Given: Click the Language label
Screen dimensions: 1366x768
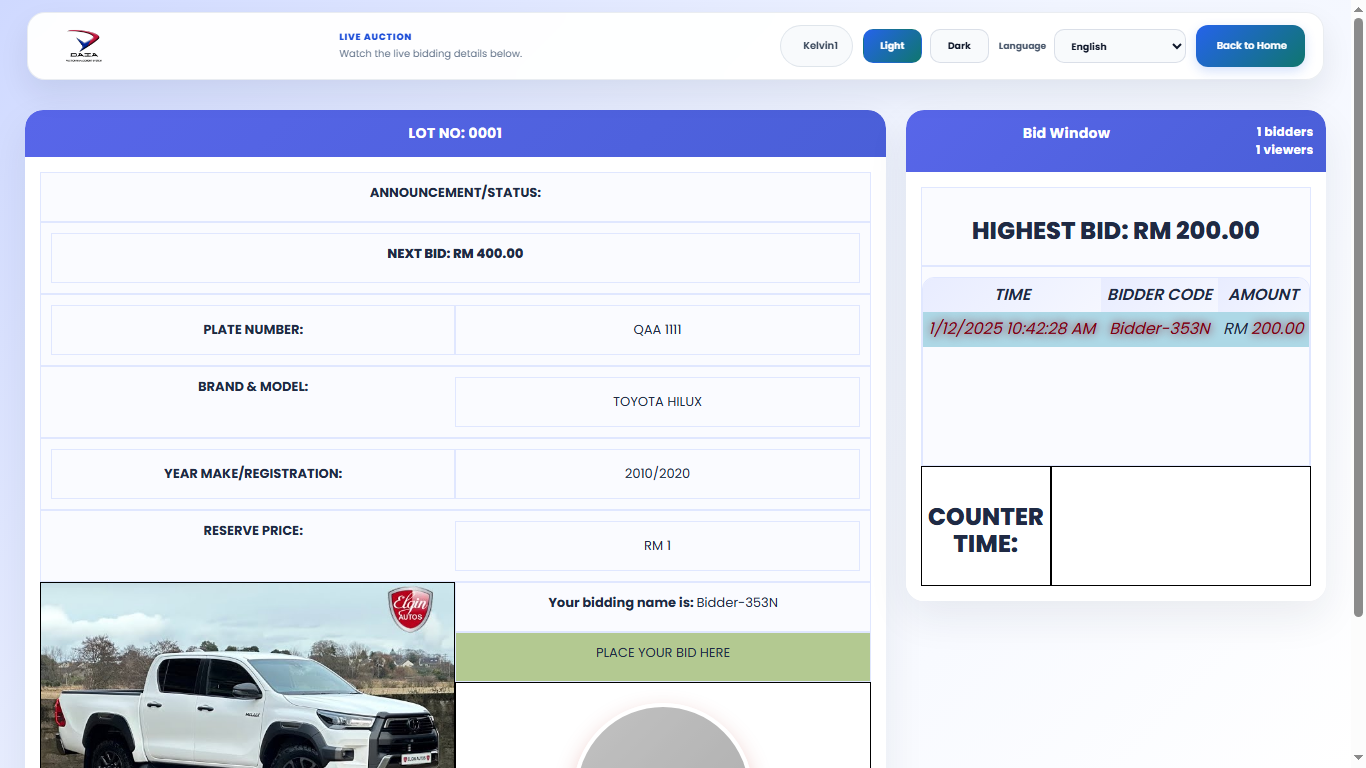Looking at the screenshot, I should pos(1022,46).
